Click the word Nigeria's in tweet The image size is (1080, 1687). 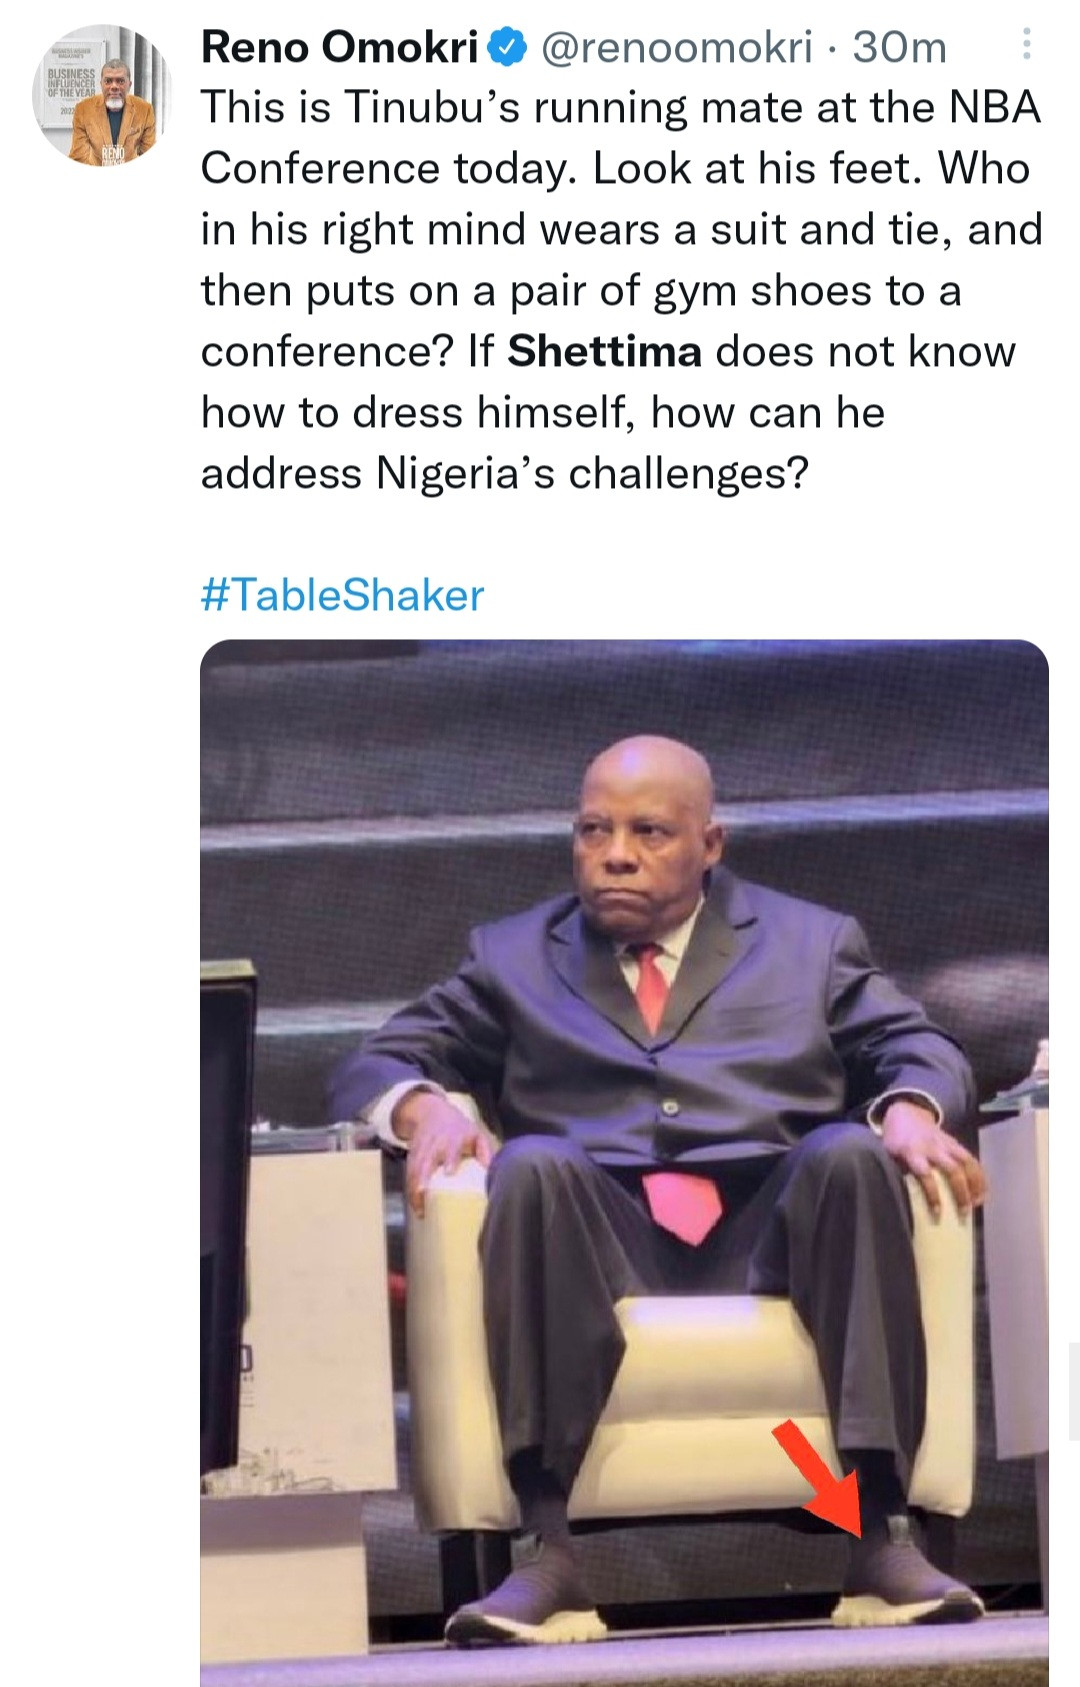tap(465, 473)
